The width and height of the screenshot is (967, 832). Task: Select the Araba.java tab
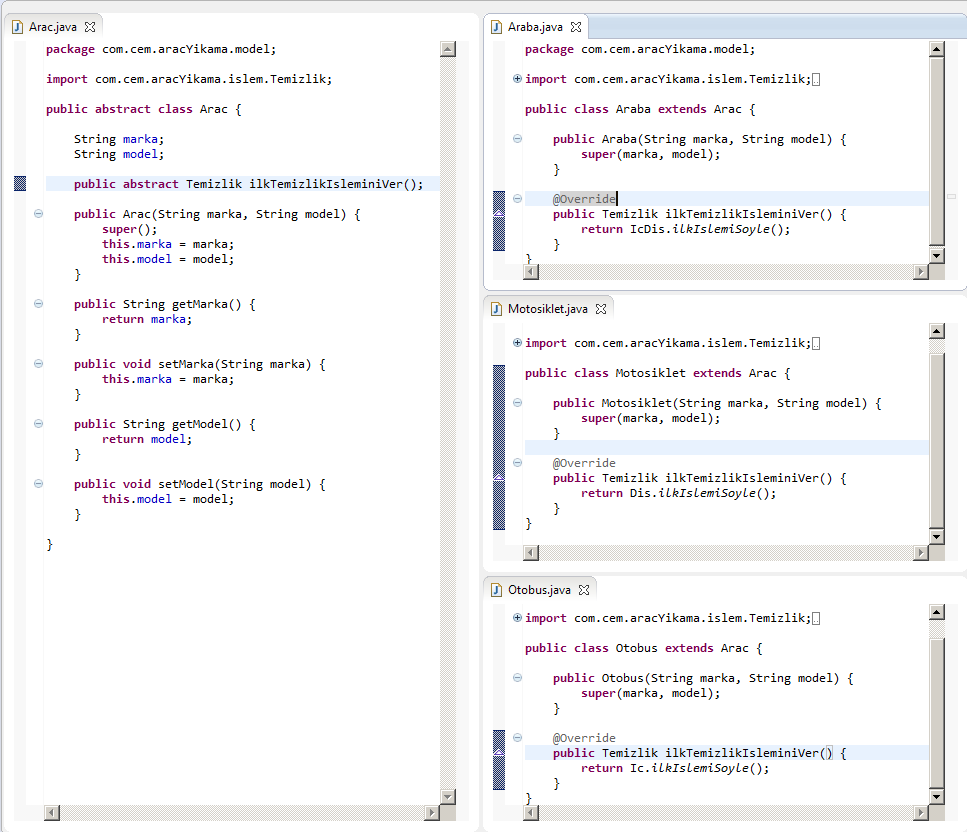point(535,27)
